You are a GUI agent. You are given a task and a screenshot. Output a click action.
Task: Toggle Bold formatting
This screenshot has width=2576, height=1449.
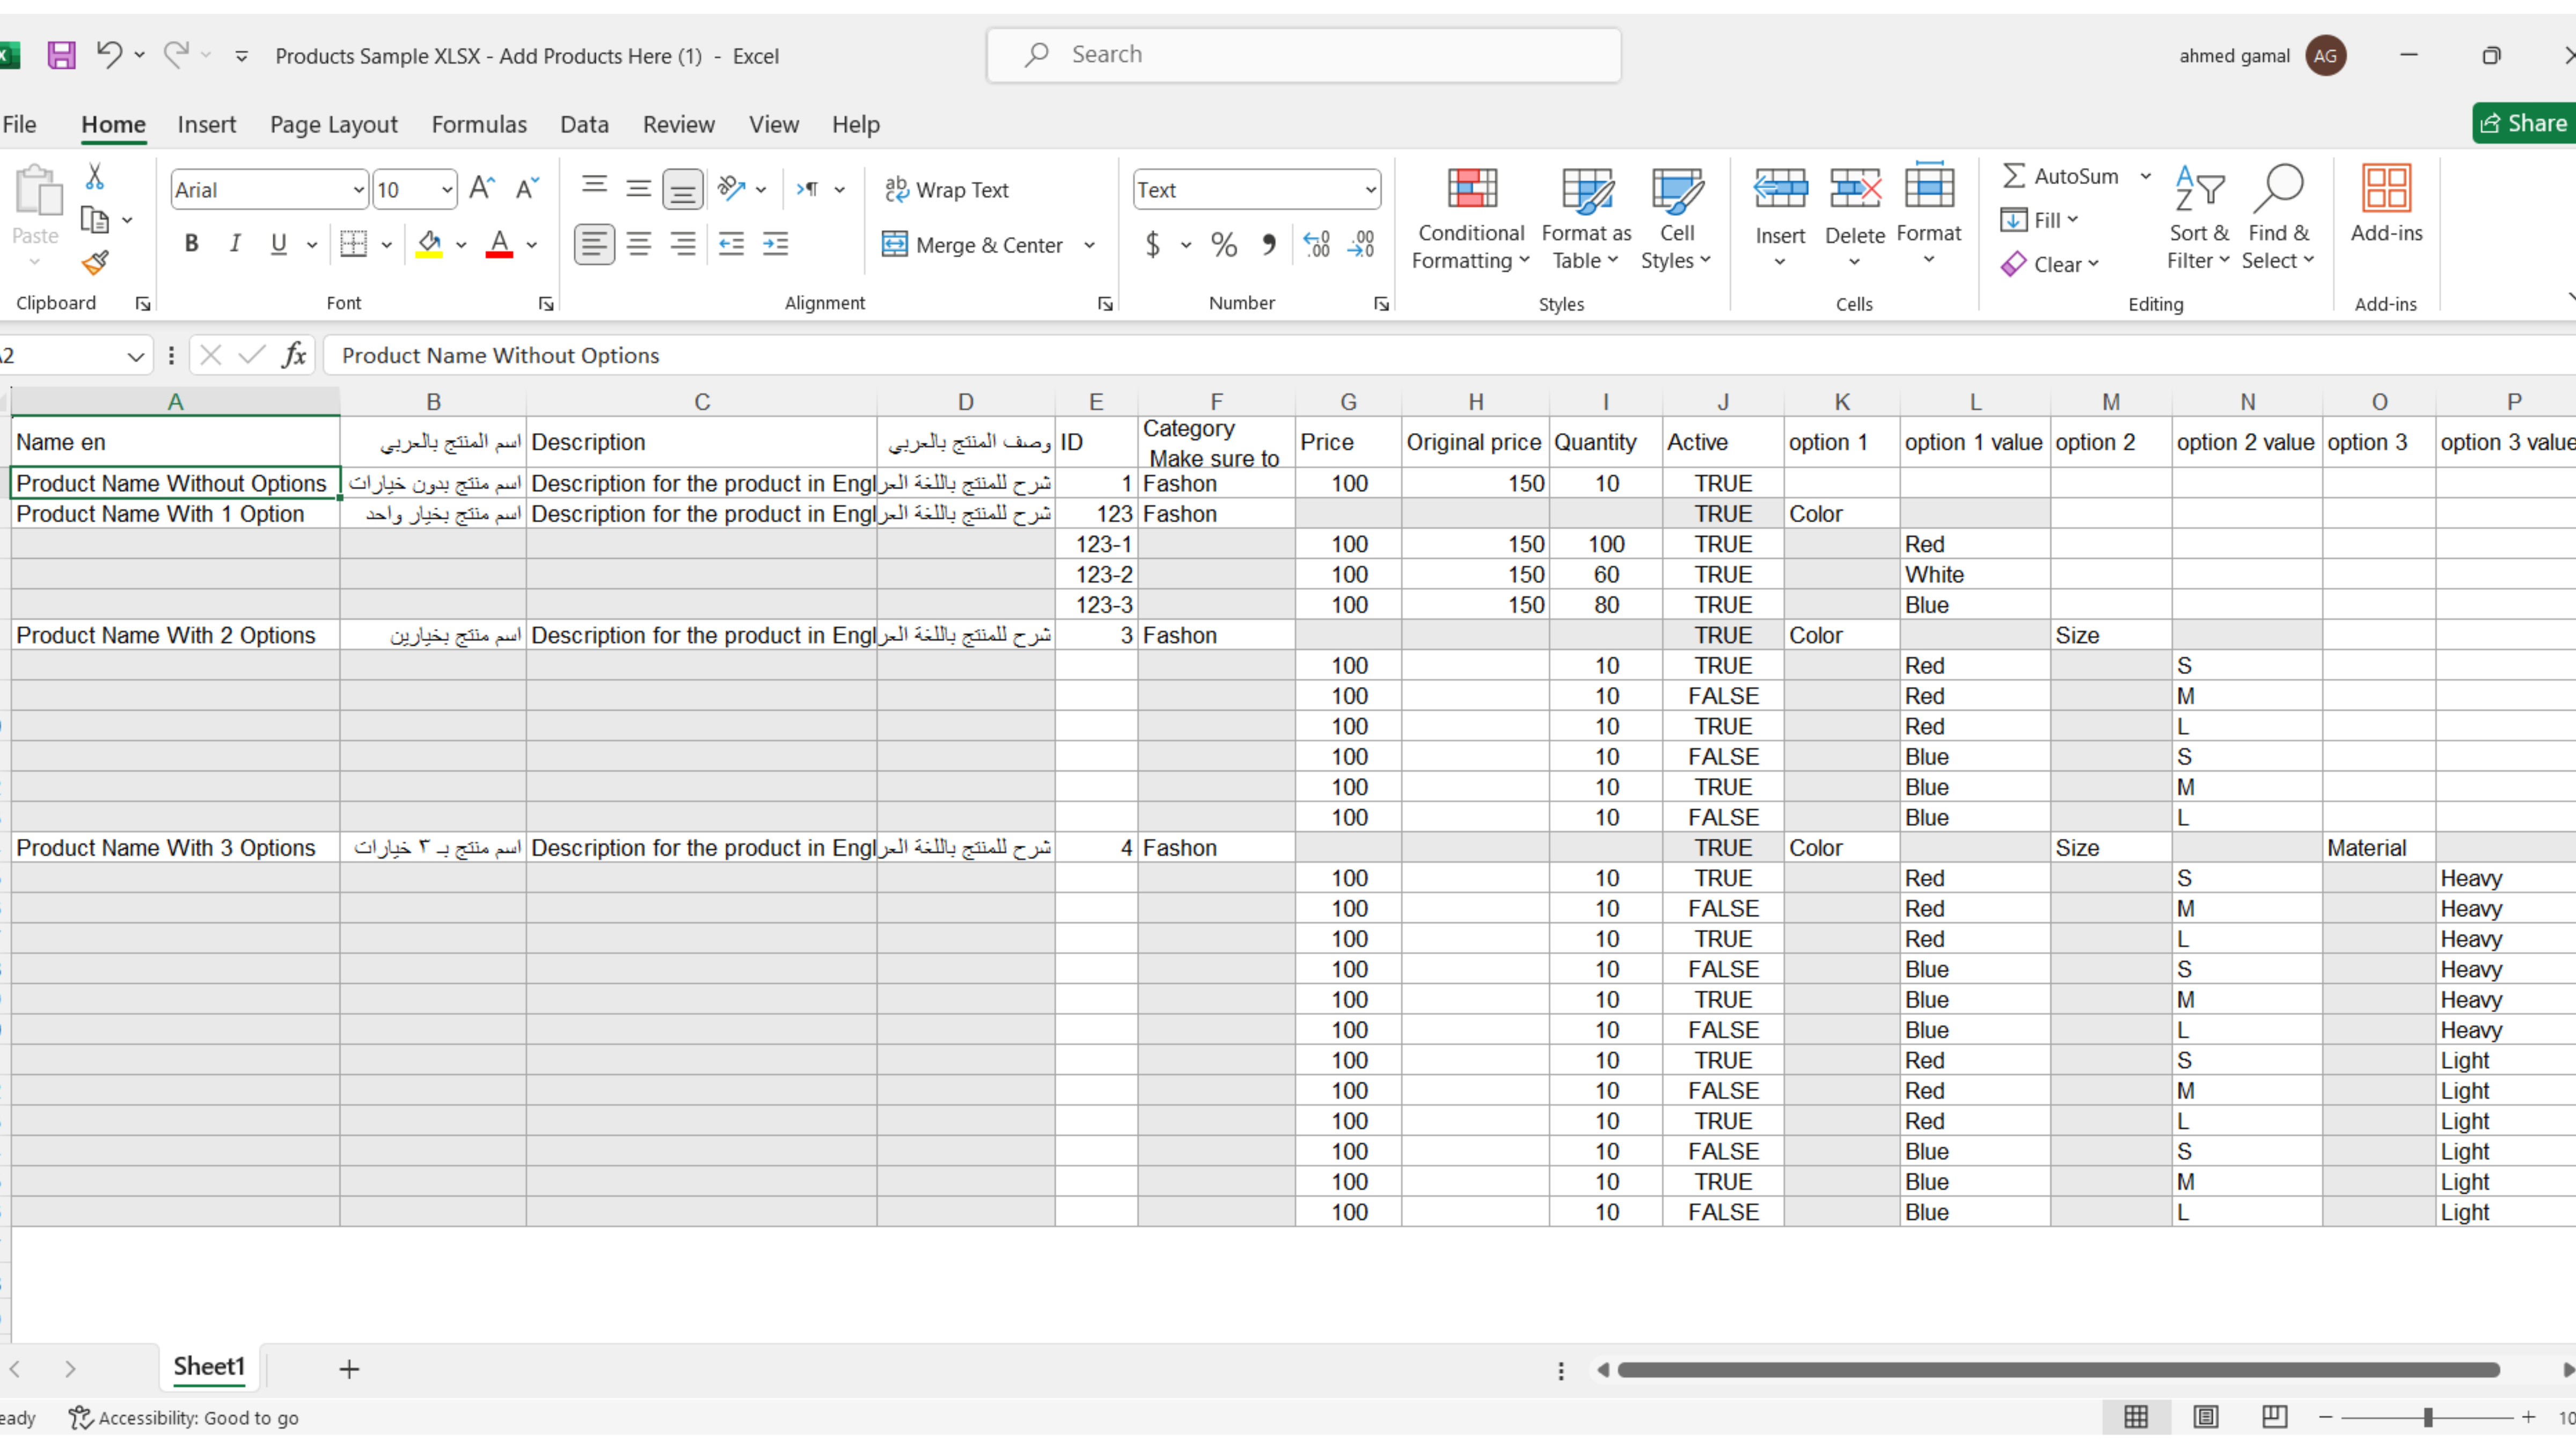tap(192, 244)
